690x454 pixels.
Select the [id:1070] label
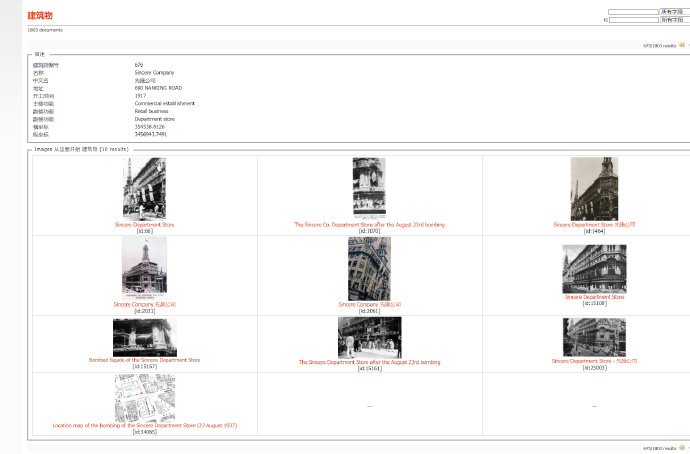[370, 231]
